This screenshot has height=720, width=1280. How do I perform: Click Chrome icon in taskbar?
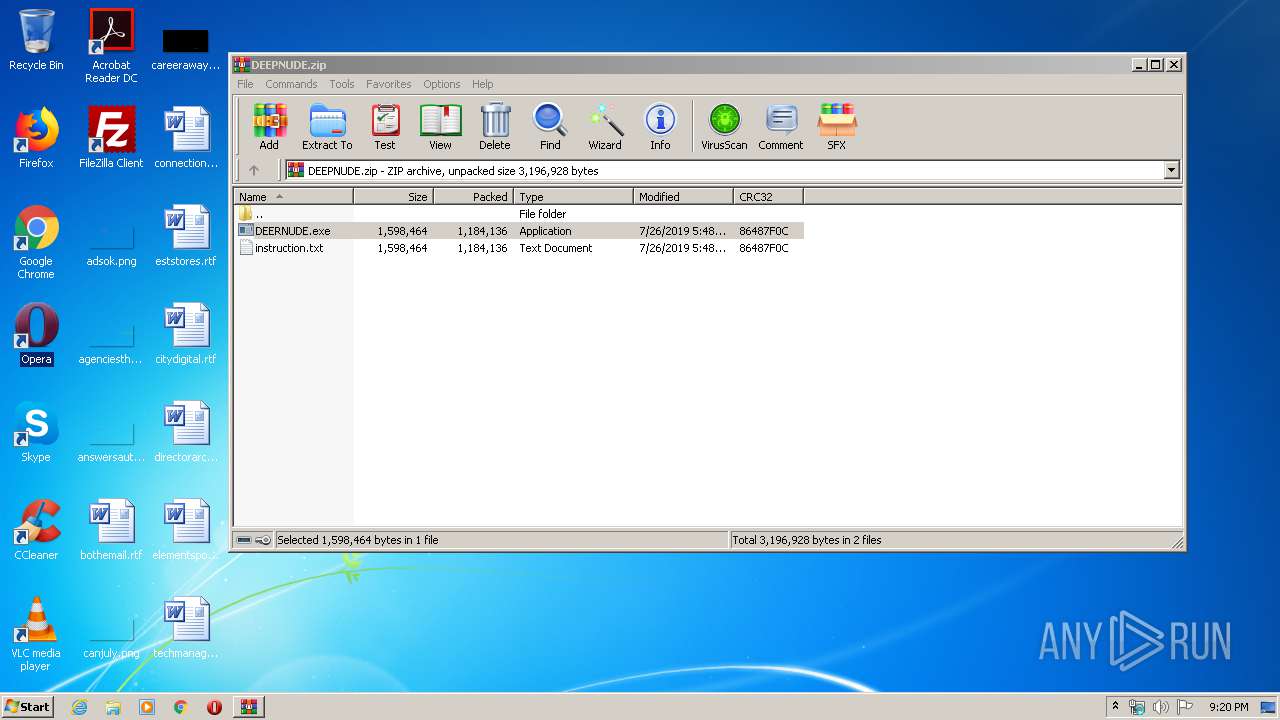pos(181,707)
